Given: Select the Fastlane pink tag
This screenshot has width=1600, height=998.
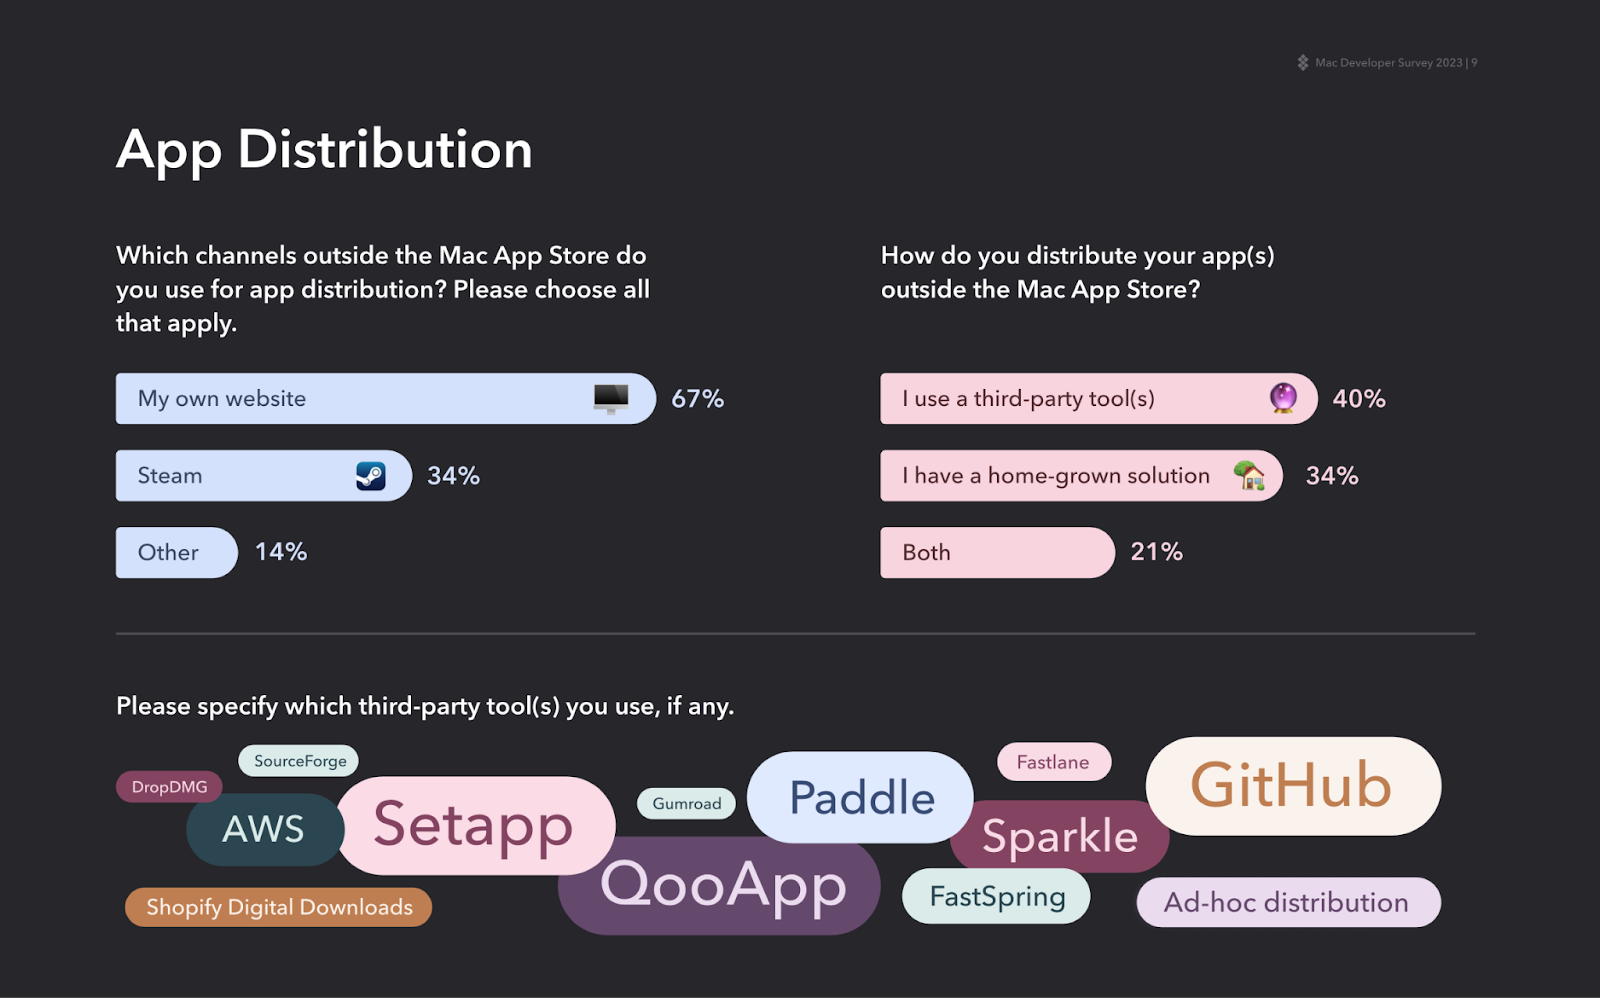Looking at the screenshot, I should pyautogui.click(x=1053, y=762).
